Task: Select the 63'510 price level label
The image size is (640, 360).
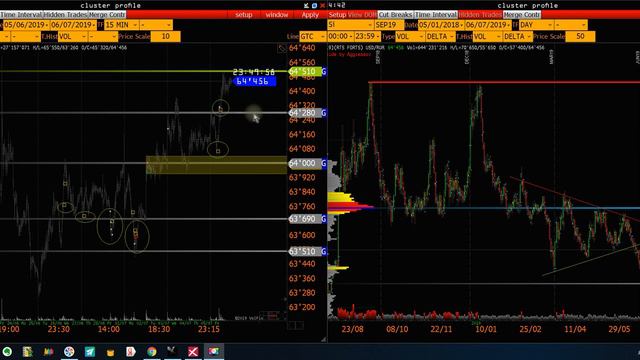Action: click(305, 251)
